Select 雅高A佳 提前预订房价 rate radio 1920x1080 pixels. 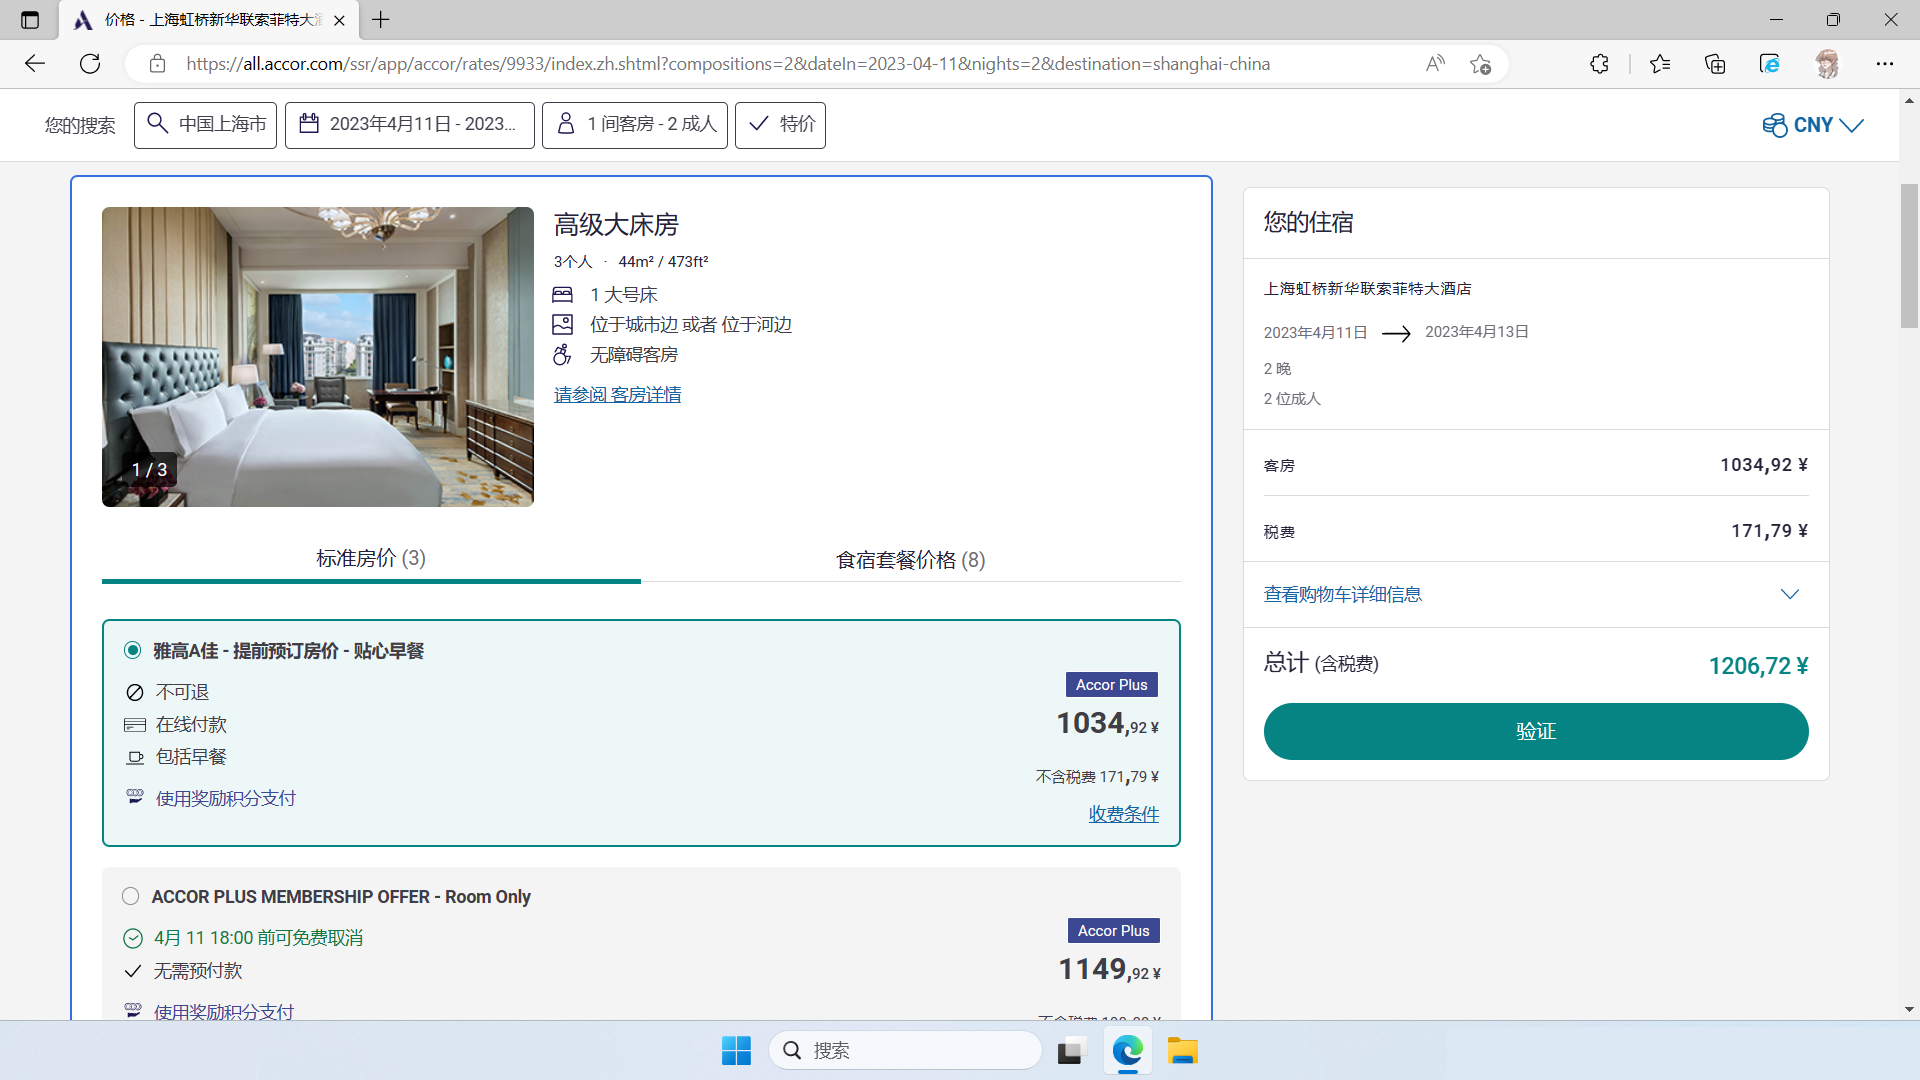132,651
